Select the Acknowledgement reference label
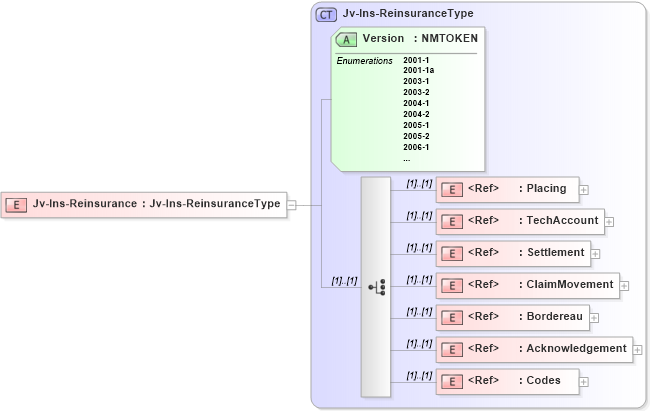 (x=547, y=348)
